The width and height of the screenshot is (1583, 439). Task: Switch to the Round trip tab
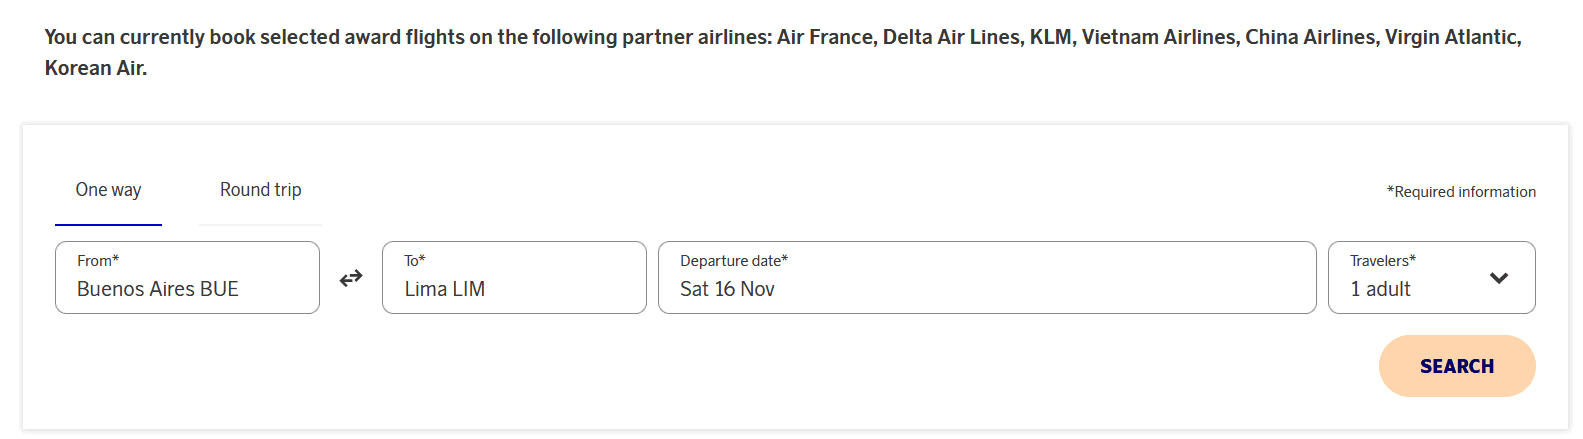click(260, 190)
